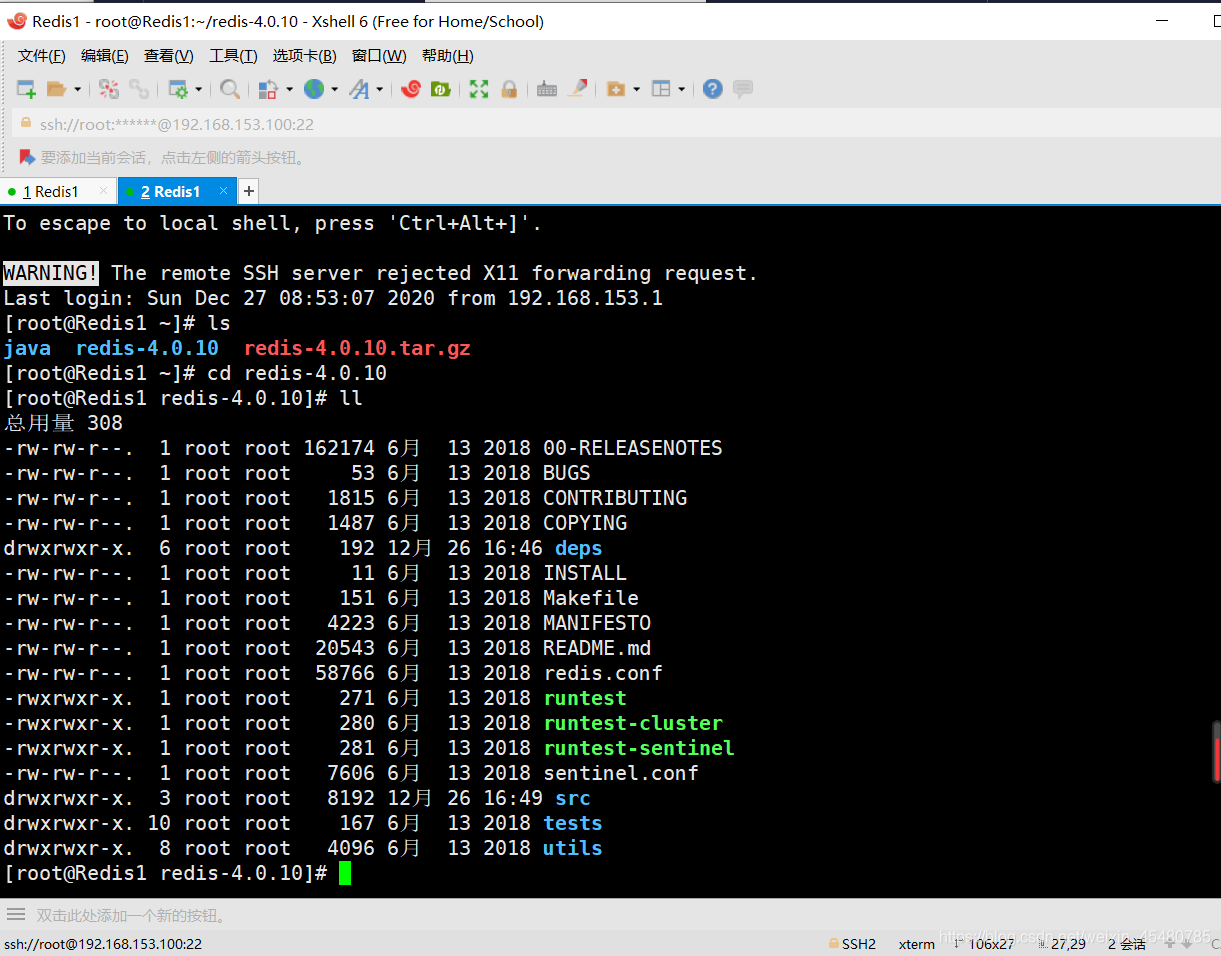Click the folder-plus toolbar icon
This screenshot has height=956, width=1221.
[616, 89]
